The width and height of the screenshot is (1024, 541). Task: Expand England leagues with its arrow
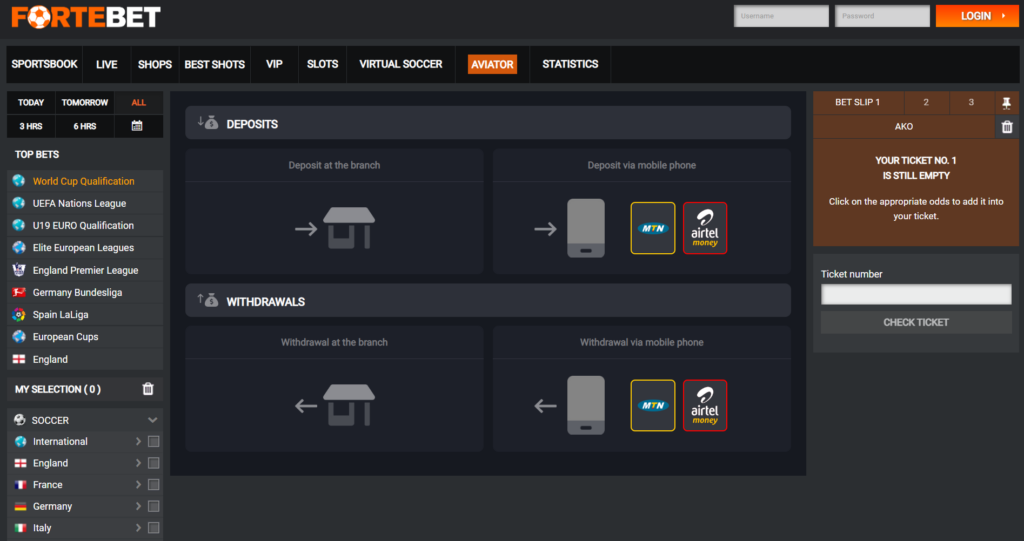[x=138, y=463]
